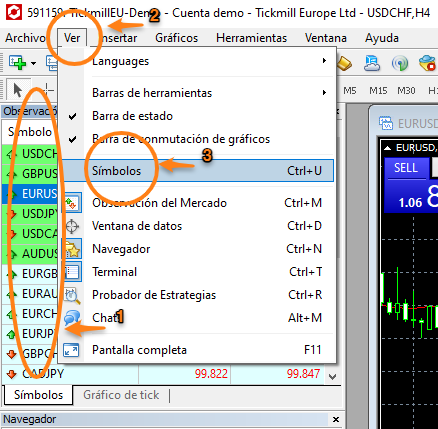Open the Terminal menu entry
The width and height of the screenshot is (438, 429).
197,272
